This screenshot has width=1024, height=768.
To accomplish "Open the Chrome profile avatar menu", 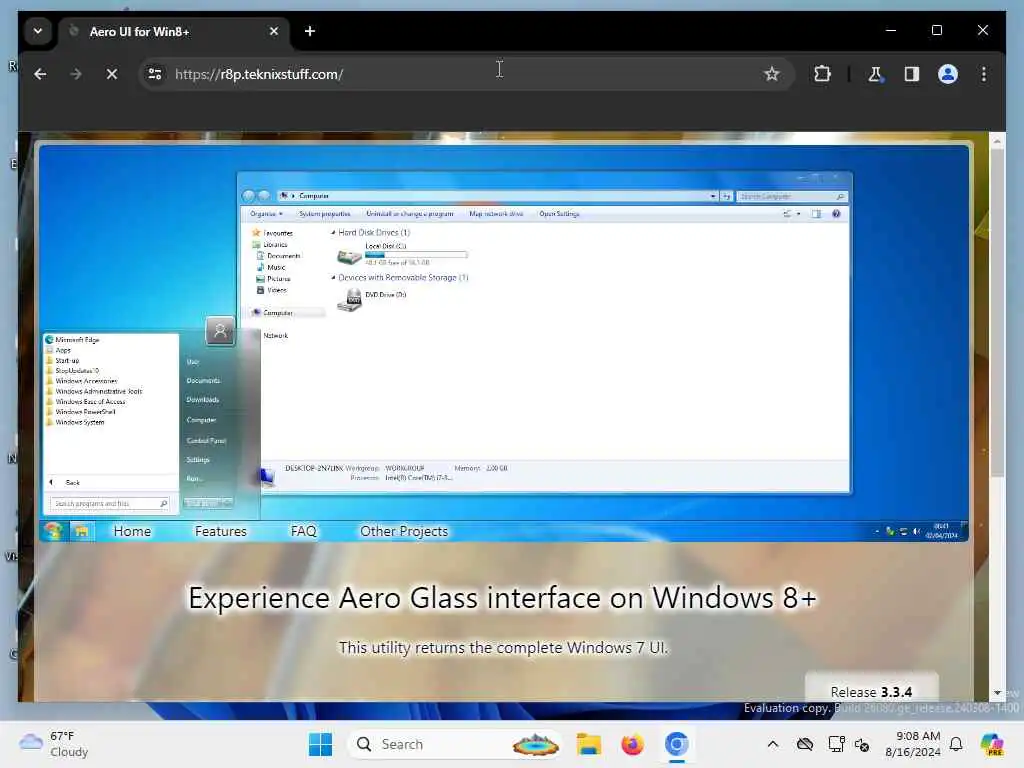I will pos(948,74).
